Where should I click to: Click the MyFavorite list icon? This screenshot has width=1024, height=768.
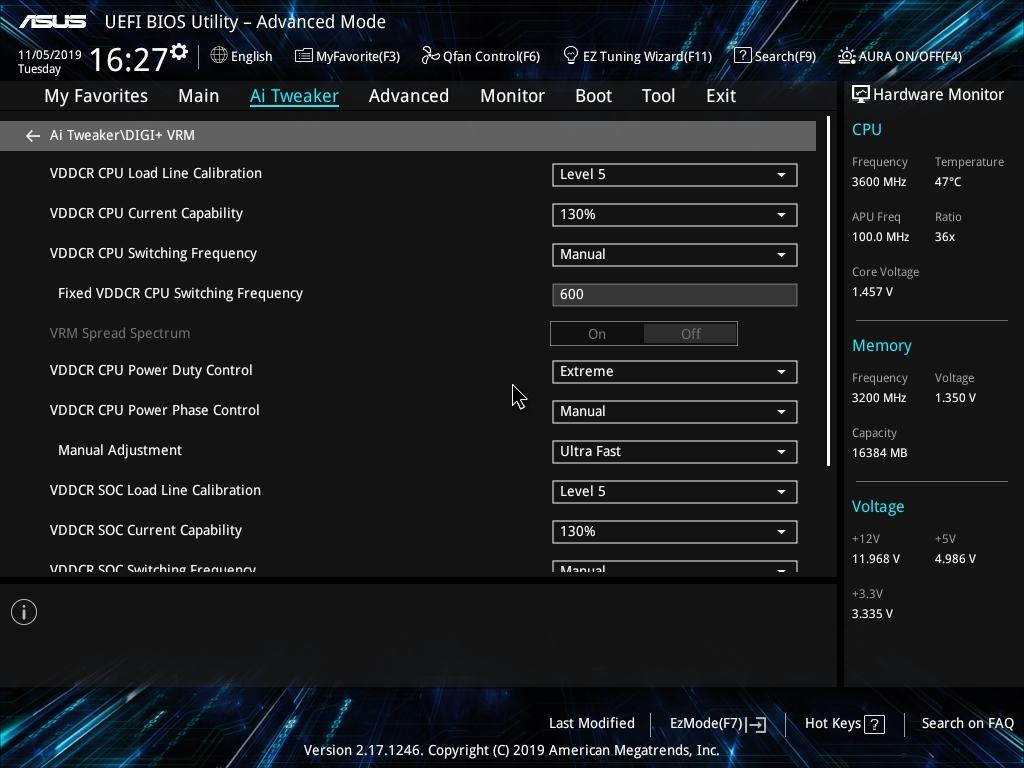(303, 56)
